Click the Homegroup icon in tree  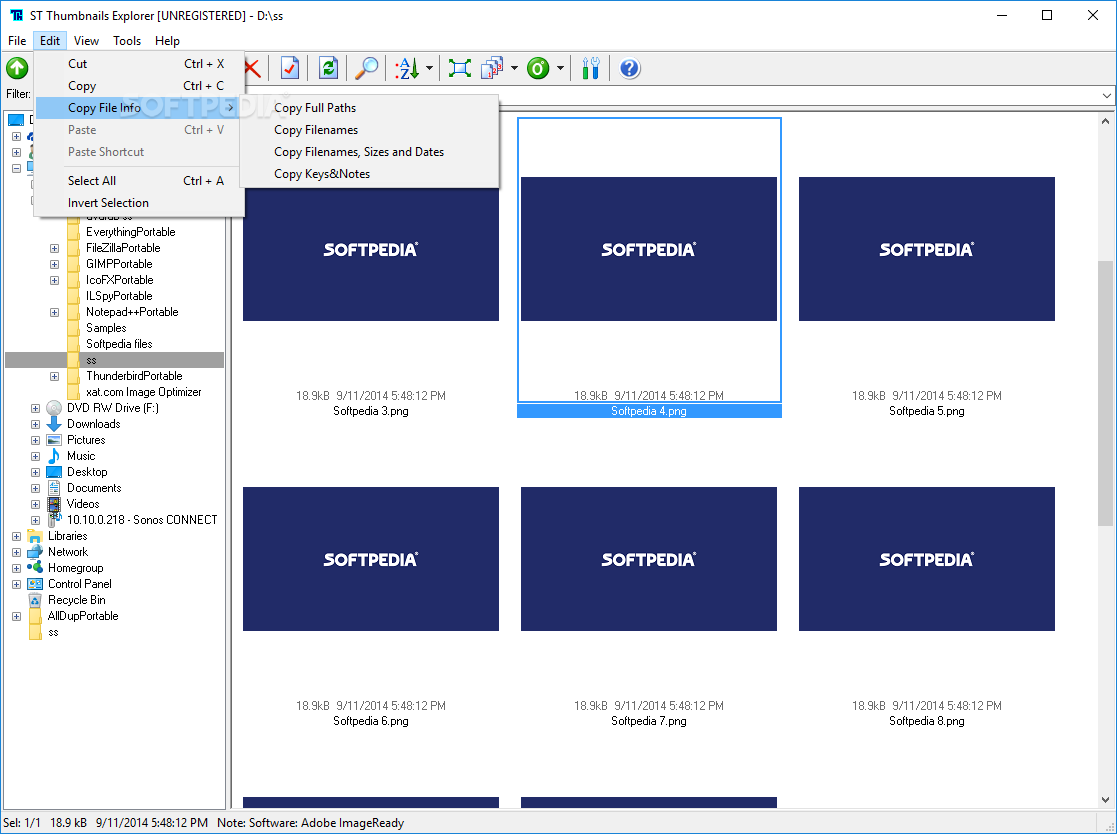[x=35, y=568]
